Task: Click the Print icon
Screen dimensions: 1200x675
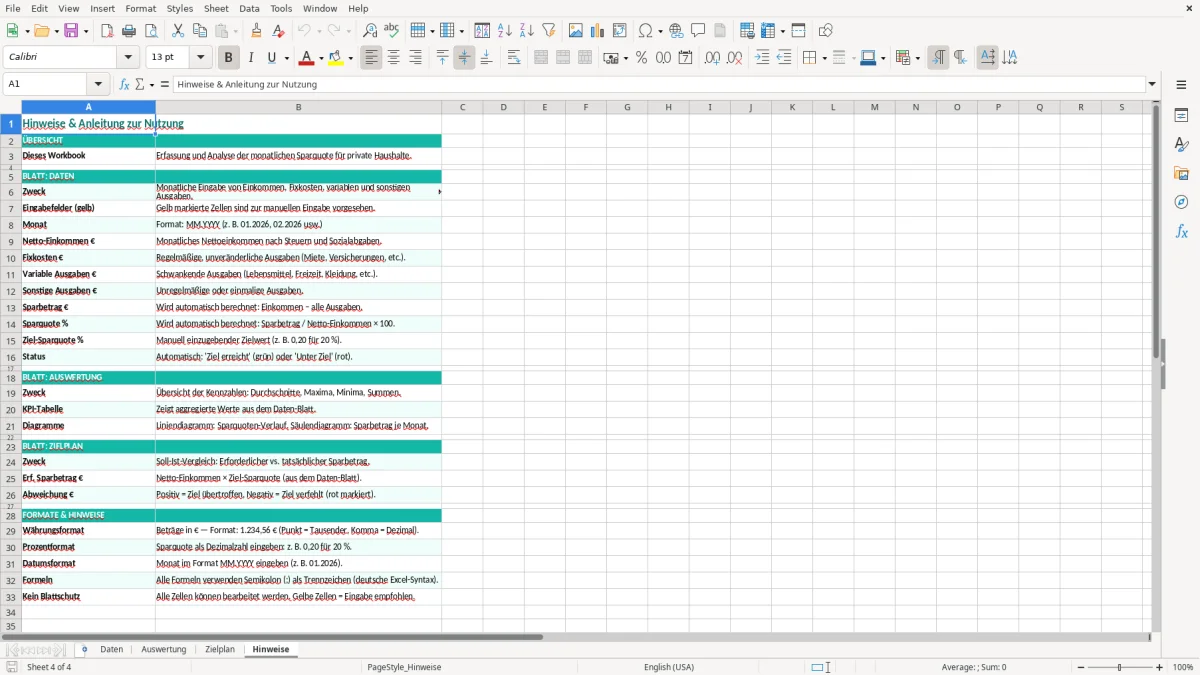Action: 128,31
